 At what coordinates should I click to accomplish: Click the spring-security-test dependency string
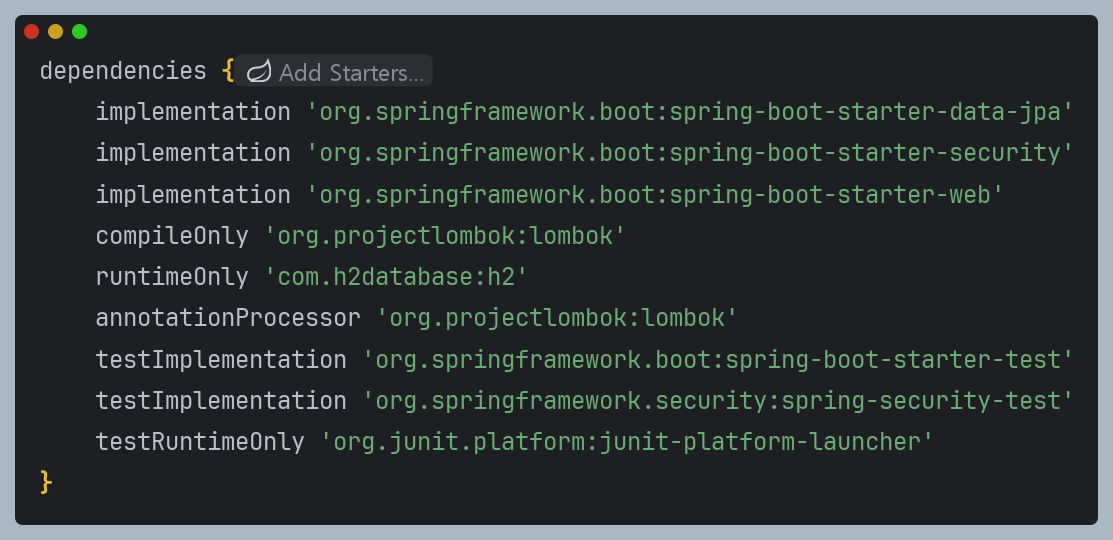point(718,401)
